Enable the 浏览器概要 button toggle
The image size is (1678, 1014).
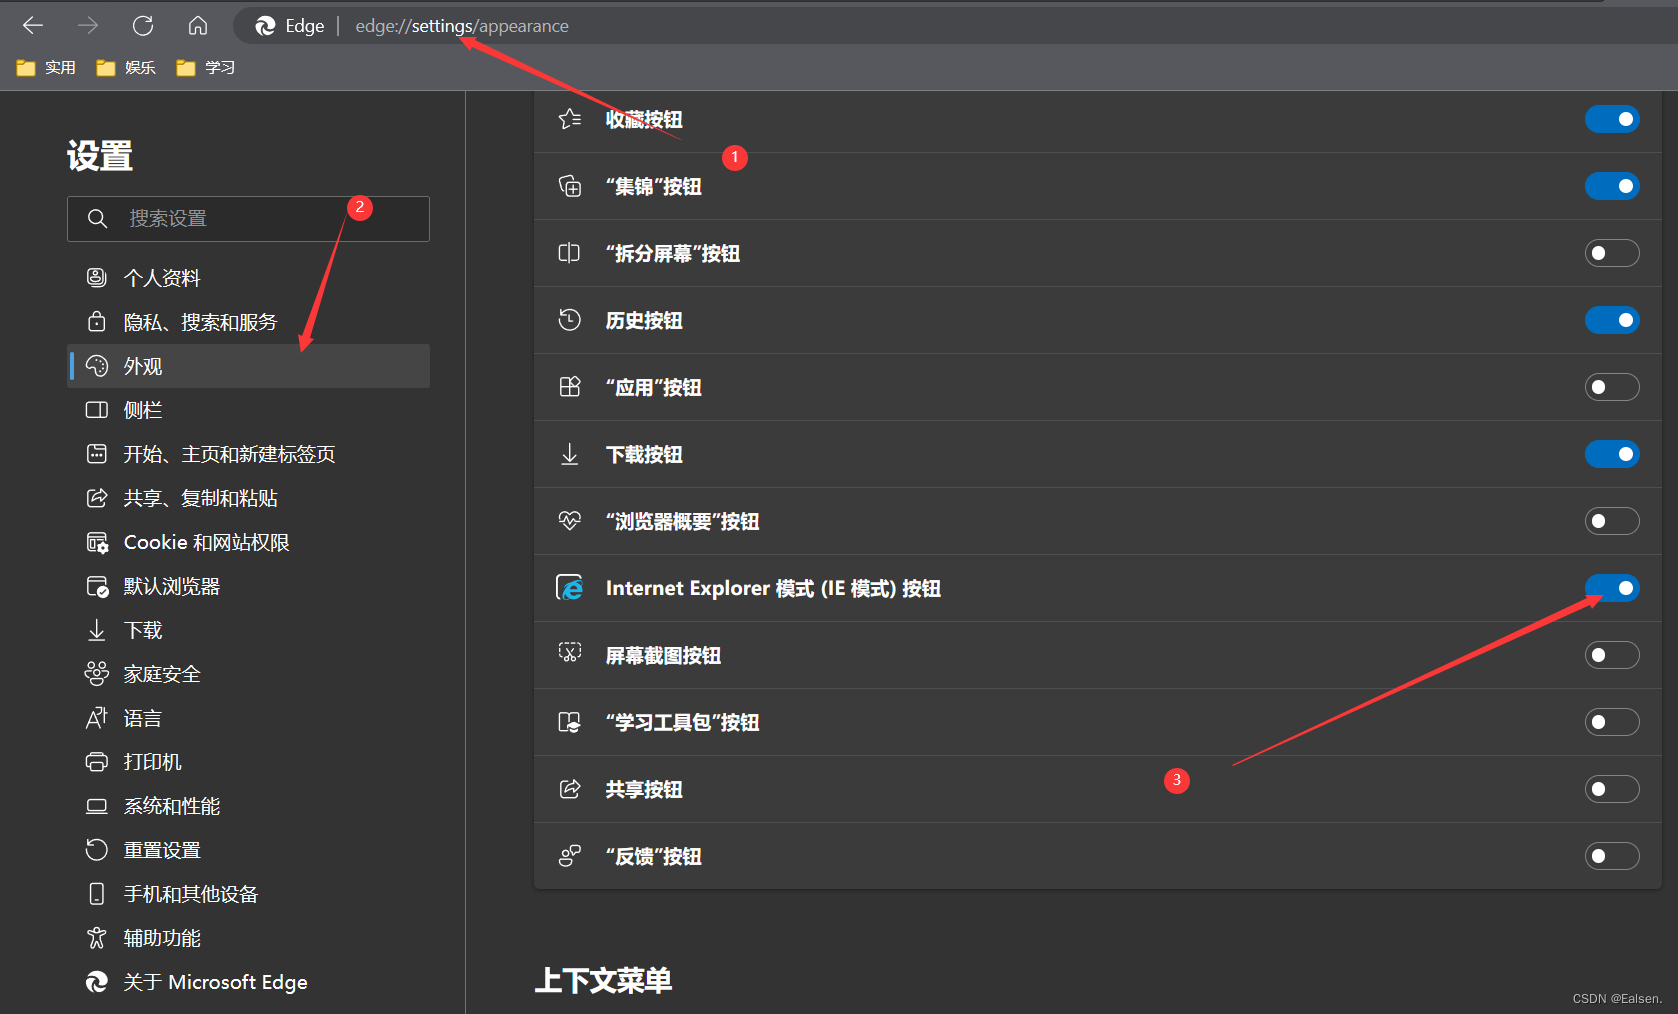click(x=1612, y=521)
